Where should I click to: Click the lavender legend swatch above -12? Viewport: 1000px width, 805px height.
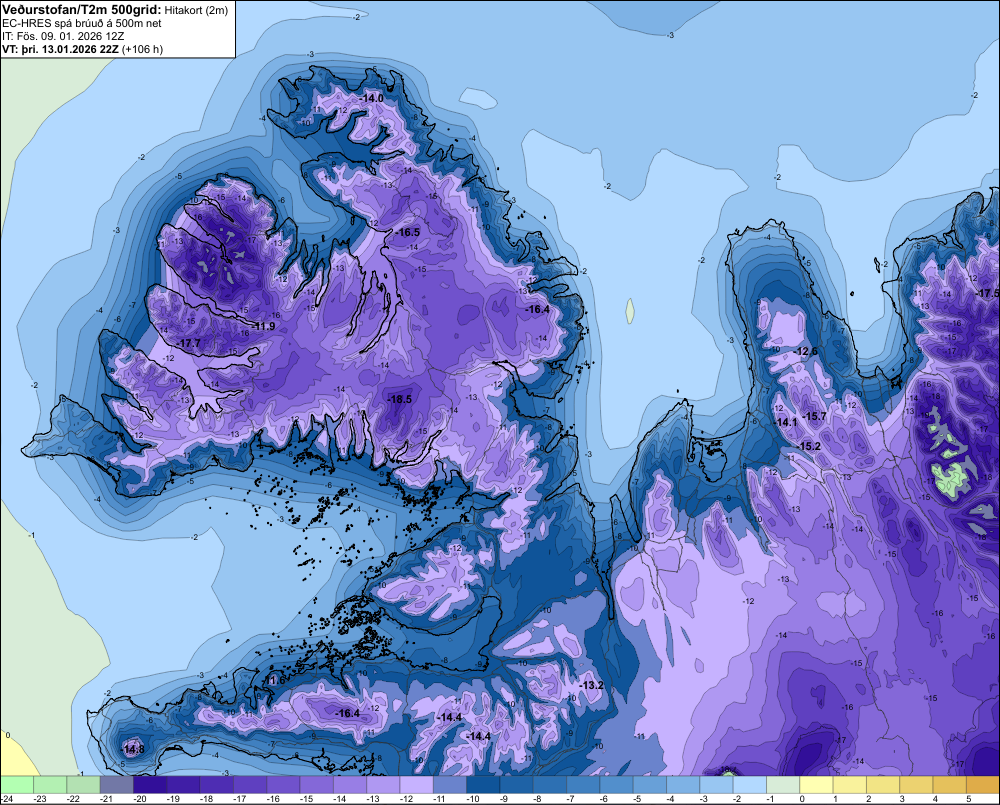pyautogui.click(x=416, y=784)
